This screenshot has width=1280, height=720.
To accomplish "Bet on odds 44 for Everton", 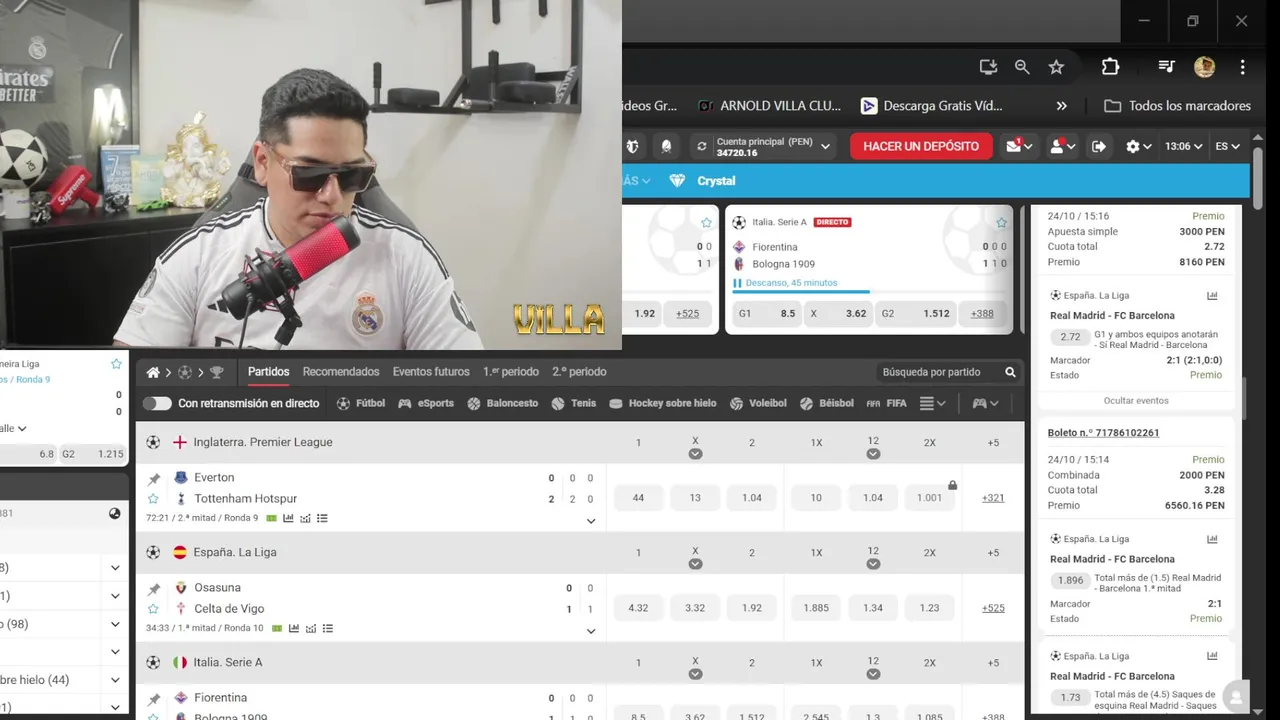I will 638,497.
